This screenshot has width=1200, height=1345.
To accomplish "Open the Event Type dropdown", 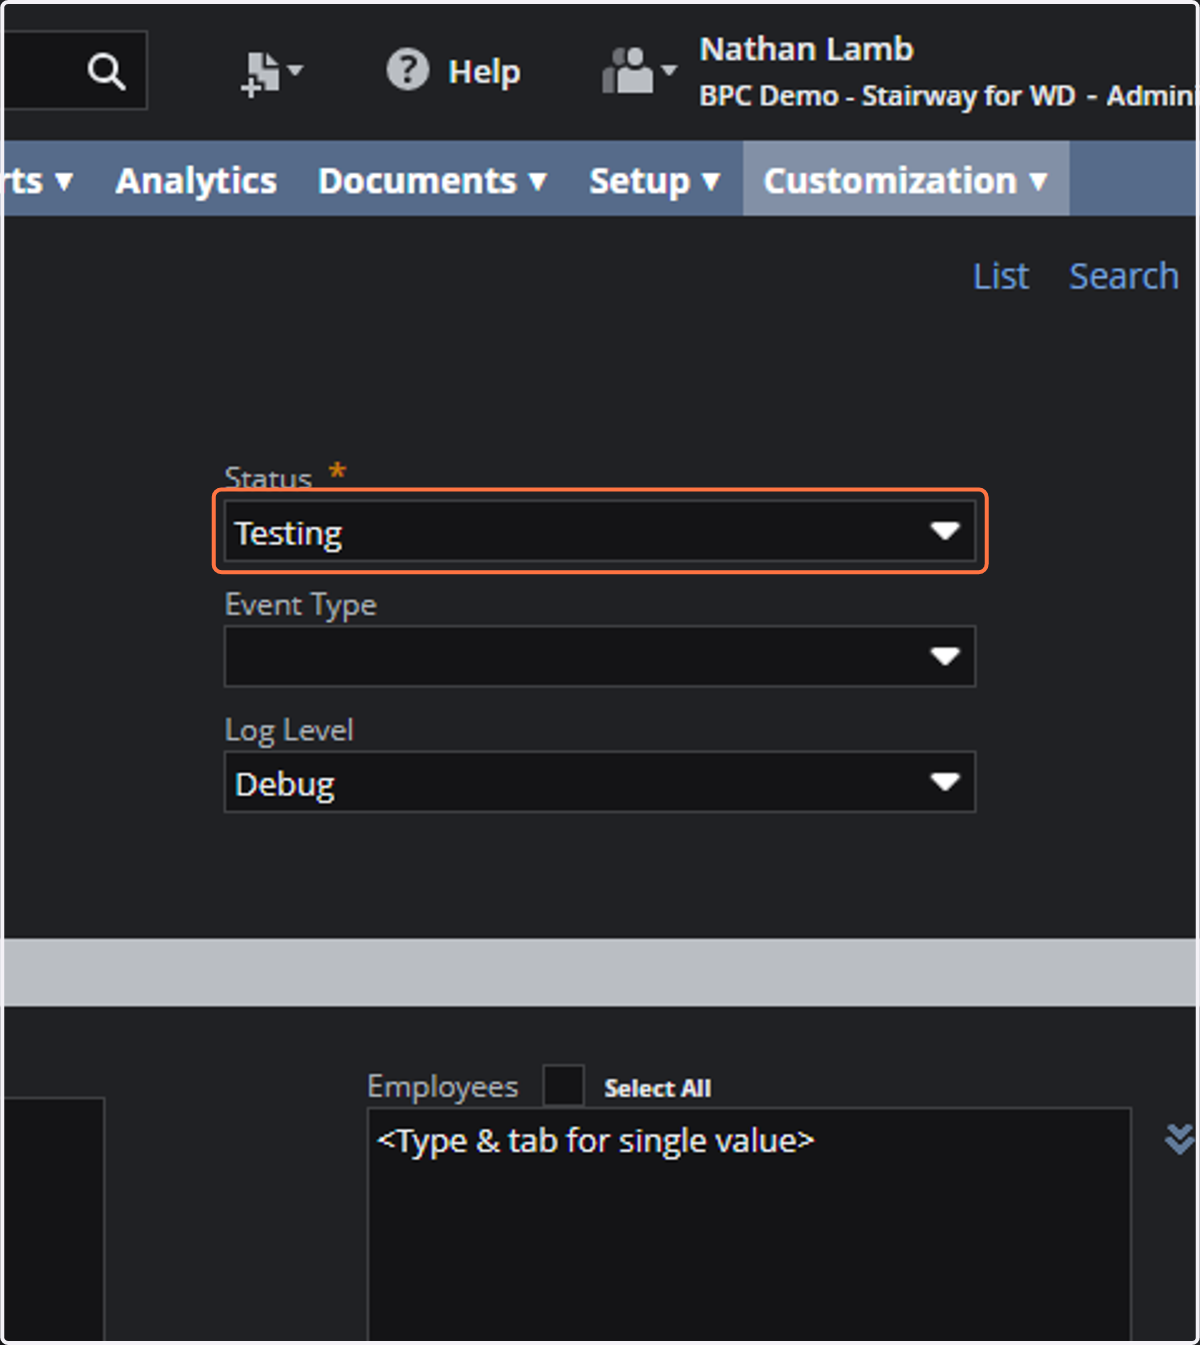I will [x=600, y=656].
